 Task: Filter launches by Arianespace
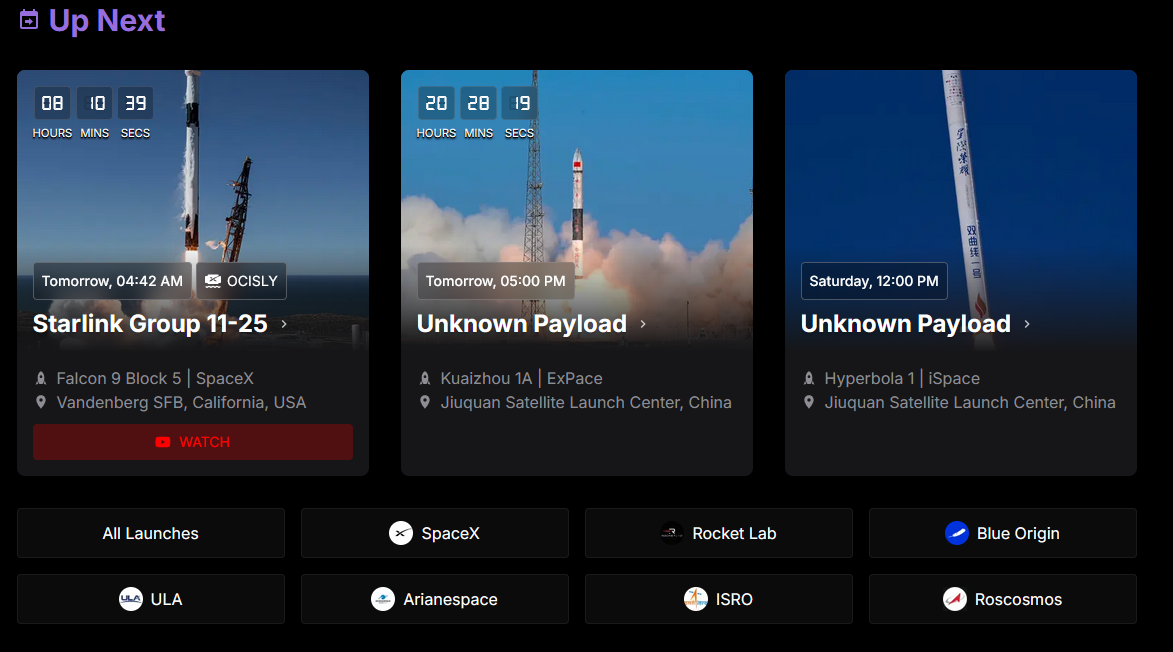tap(435, 599)
